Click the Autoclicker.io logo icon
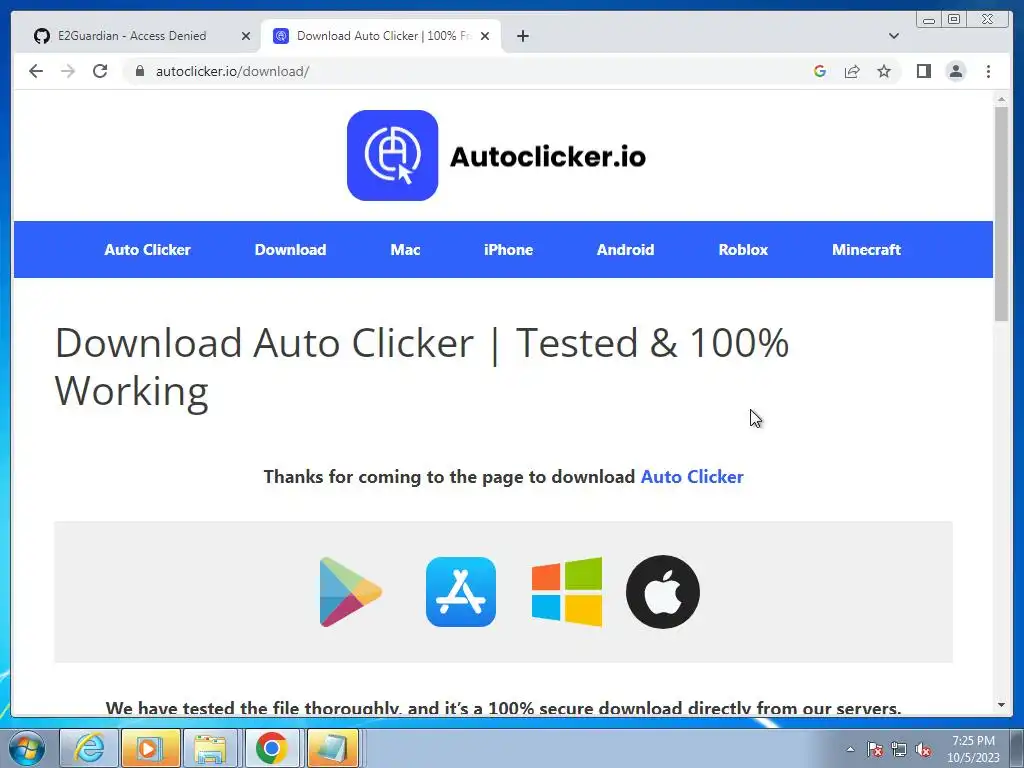Viewport: 1024px width, 768px height. (392, 155)
